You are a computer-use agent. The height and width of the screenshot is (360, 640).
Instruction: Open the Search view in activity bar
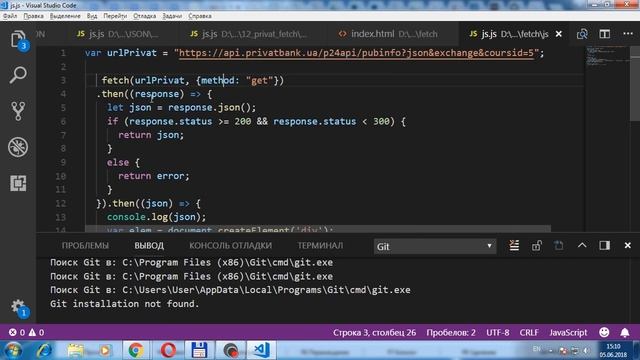pos(18,76)
